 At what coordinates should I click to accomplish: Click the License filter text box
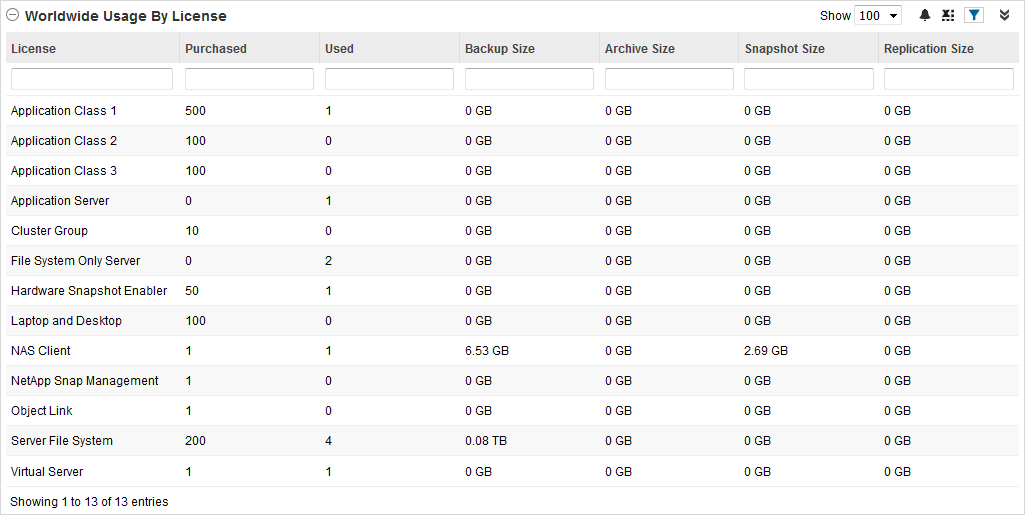92,79
